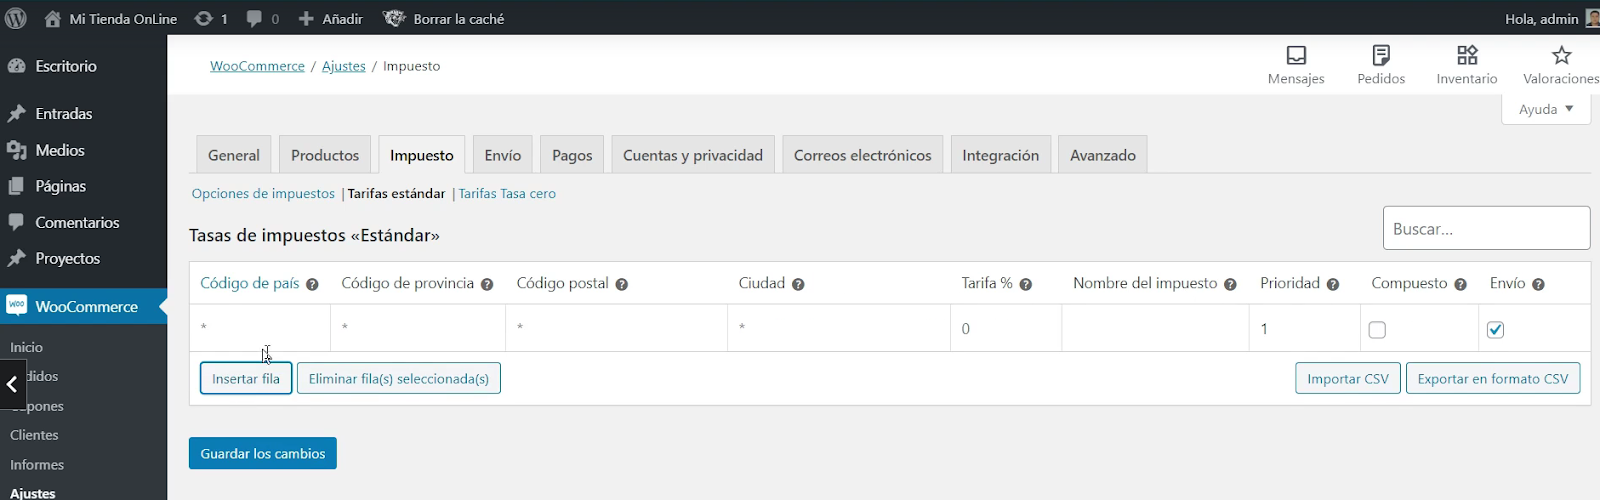The height and width of the screenshot is (500, 1600).
Task: Enable the Compuesto checkbox in the rate row
Action: [1377, 329]
